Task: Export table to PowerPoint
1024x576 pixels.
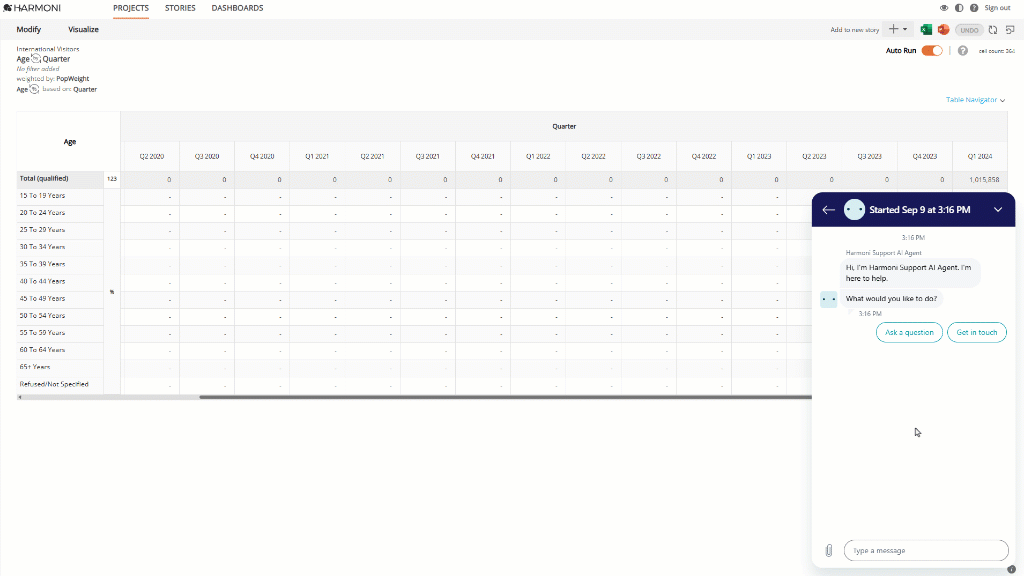Action: 943,29
